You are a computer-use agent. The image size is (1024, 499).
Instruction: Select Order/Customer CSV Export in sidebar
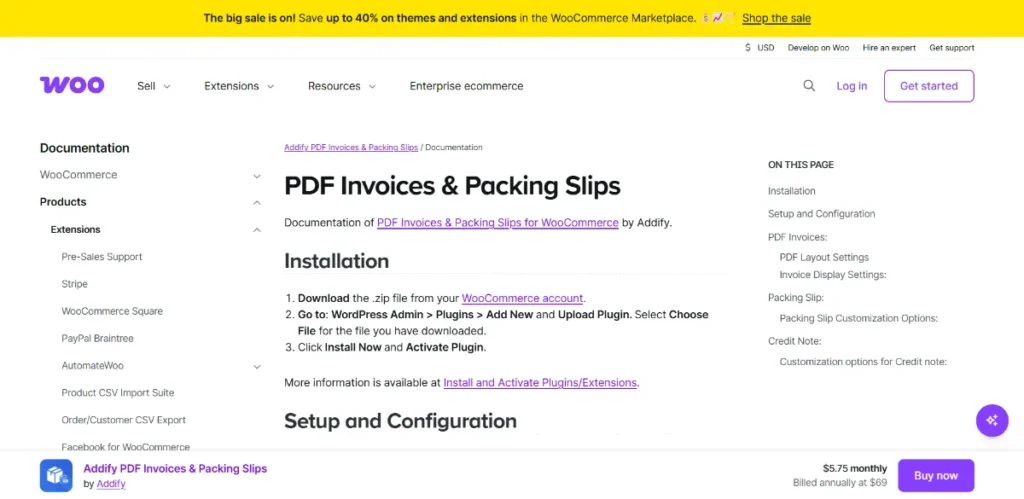click(x=123, y=420)
